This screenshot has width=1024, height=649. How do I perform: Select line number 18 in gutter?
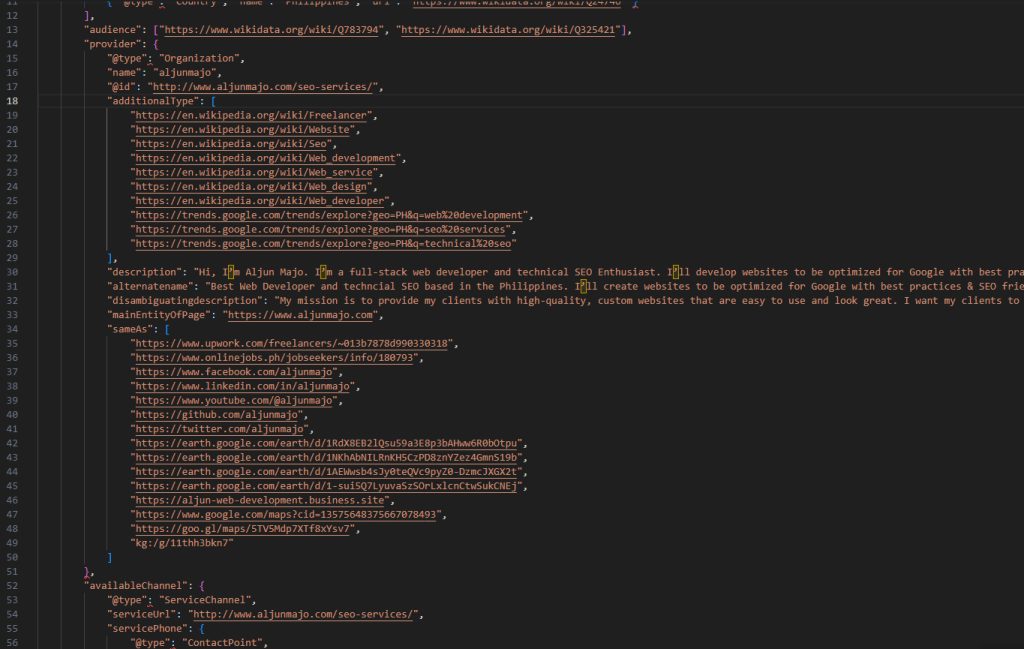coord(12,101)
